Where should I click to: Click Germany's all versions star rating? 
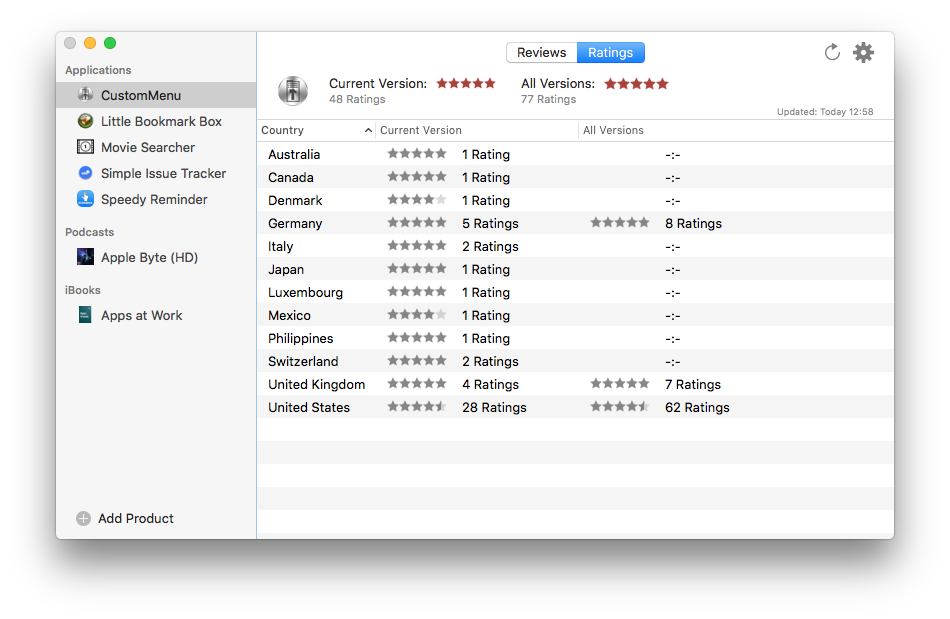point(620,222)
